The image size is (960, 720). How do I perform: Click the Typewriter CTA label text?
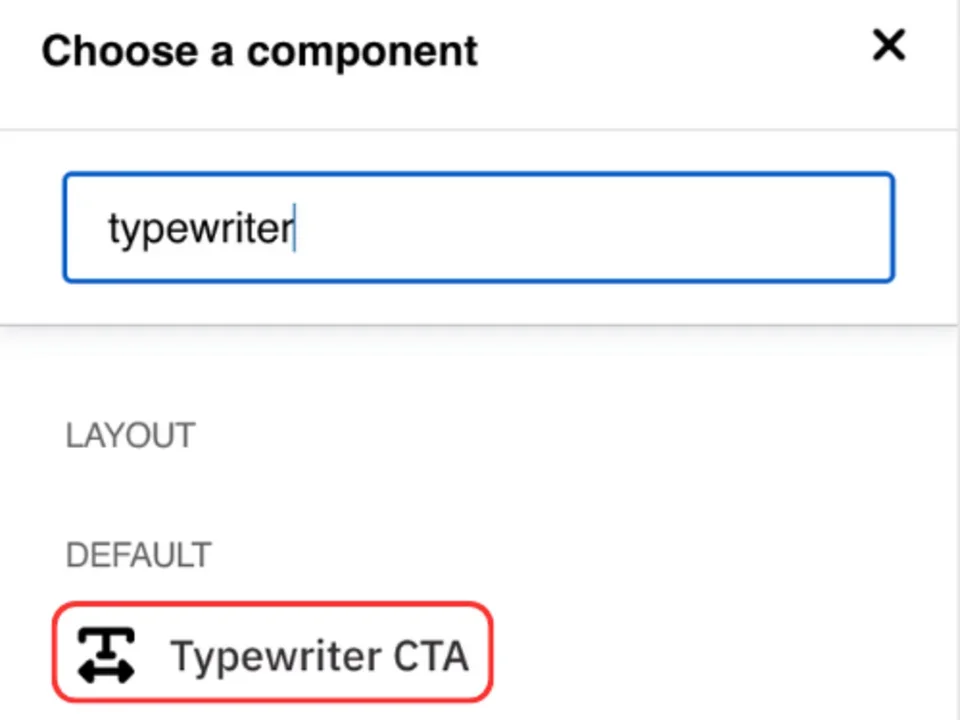(320, 655)
